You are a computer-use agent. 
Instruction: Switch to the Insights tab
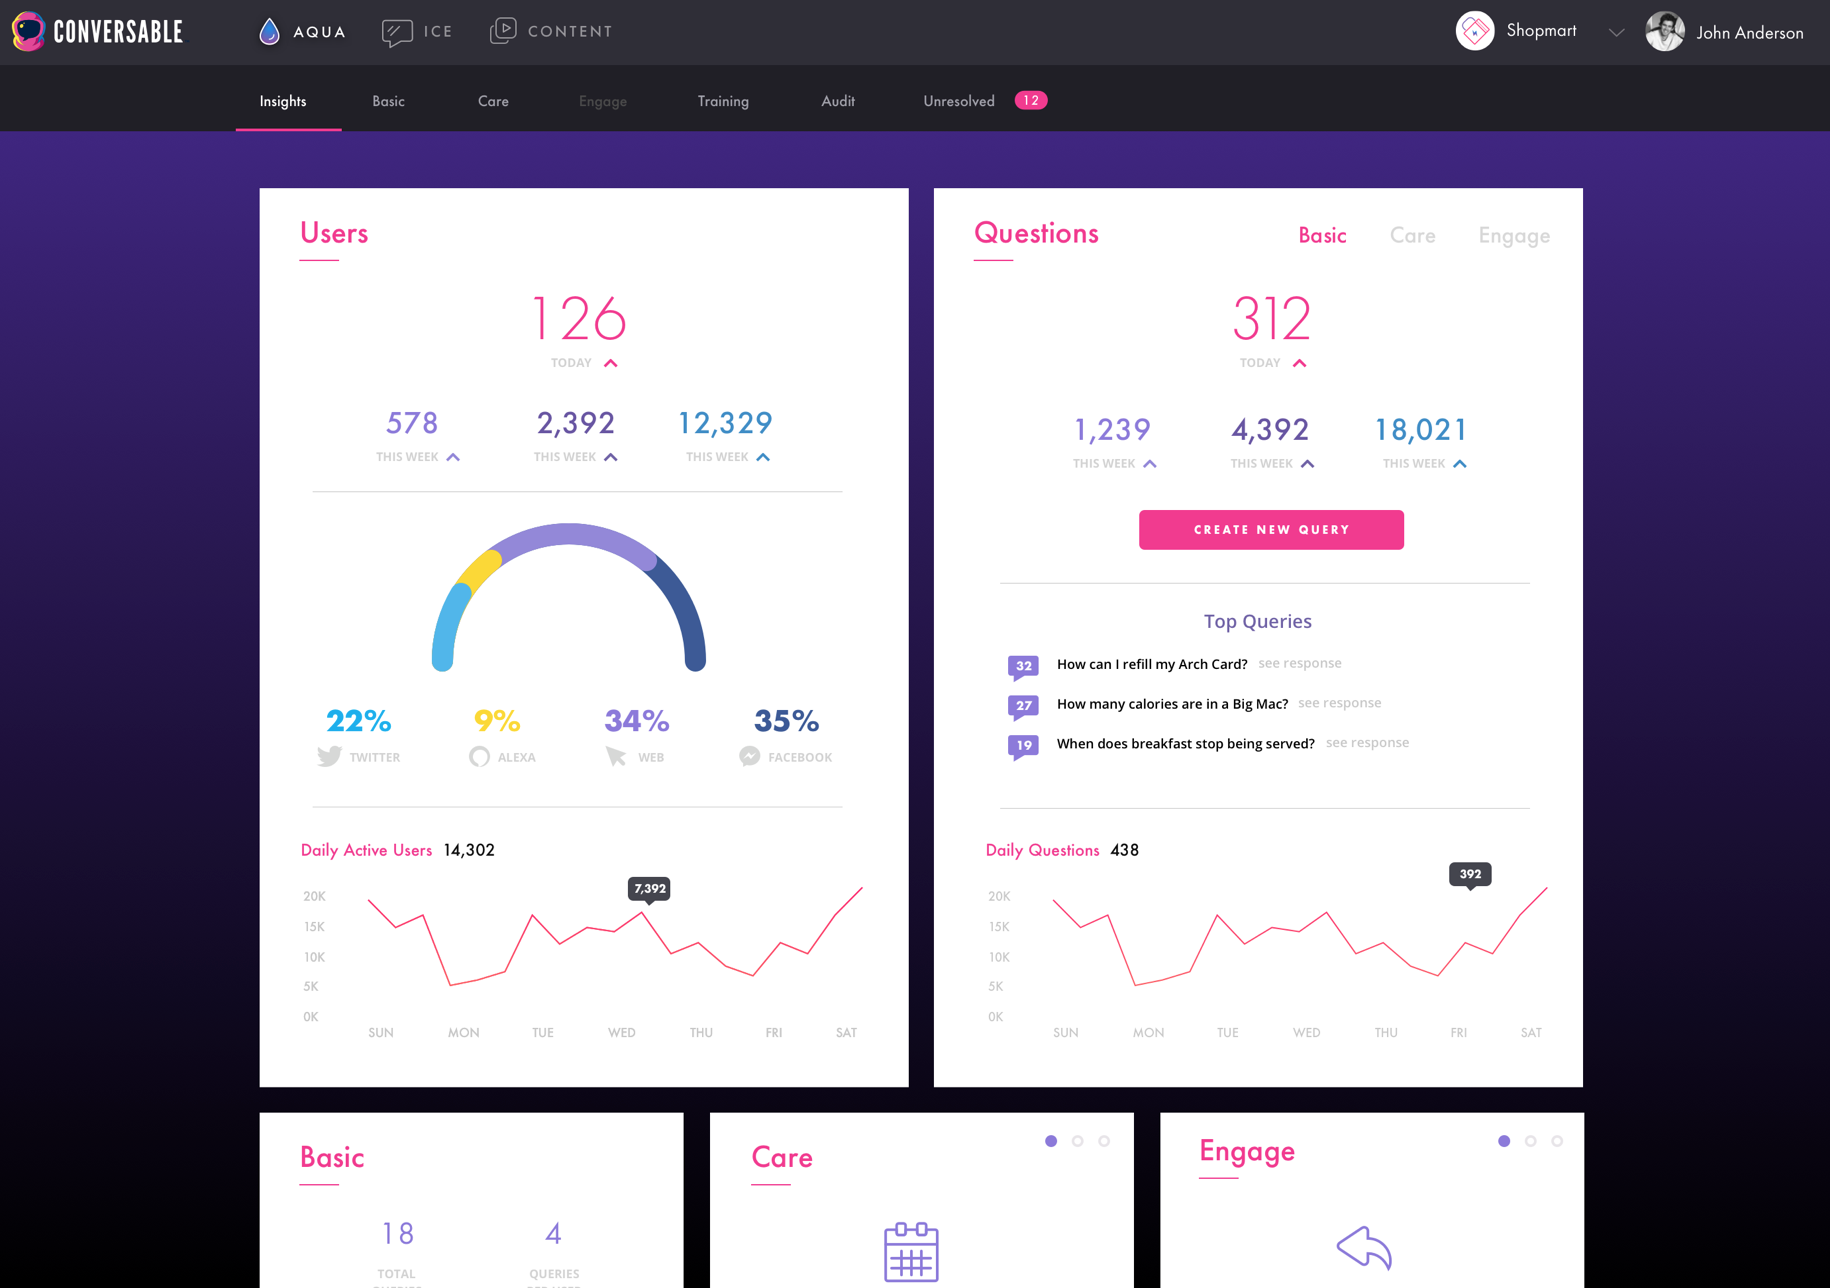283,101
